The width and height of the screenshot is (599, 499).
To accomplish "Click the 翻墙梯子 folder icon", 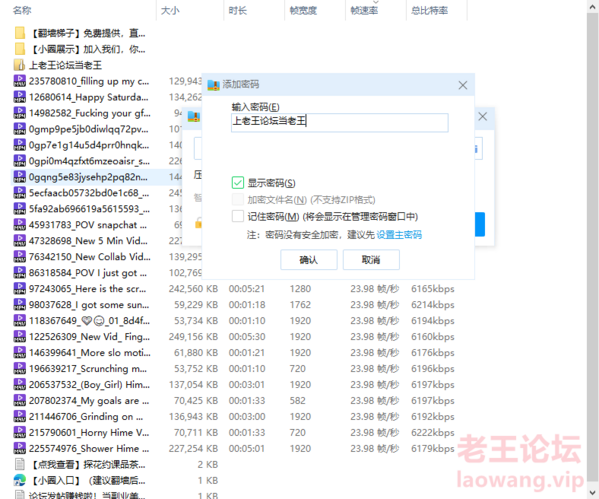I will (20, 33).
